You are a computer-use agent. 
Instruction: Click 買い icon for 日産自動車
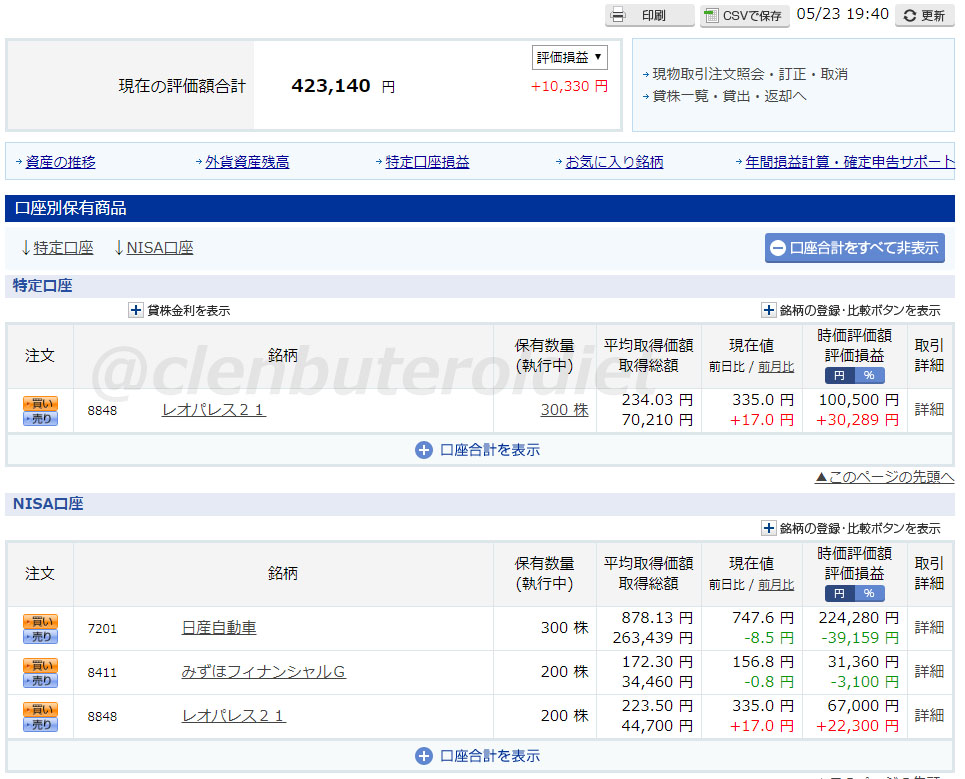41,621
